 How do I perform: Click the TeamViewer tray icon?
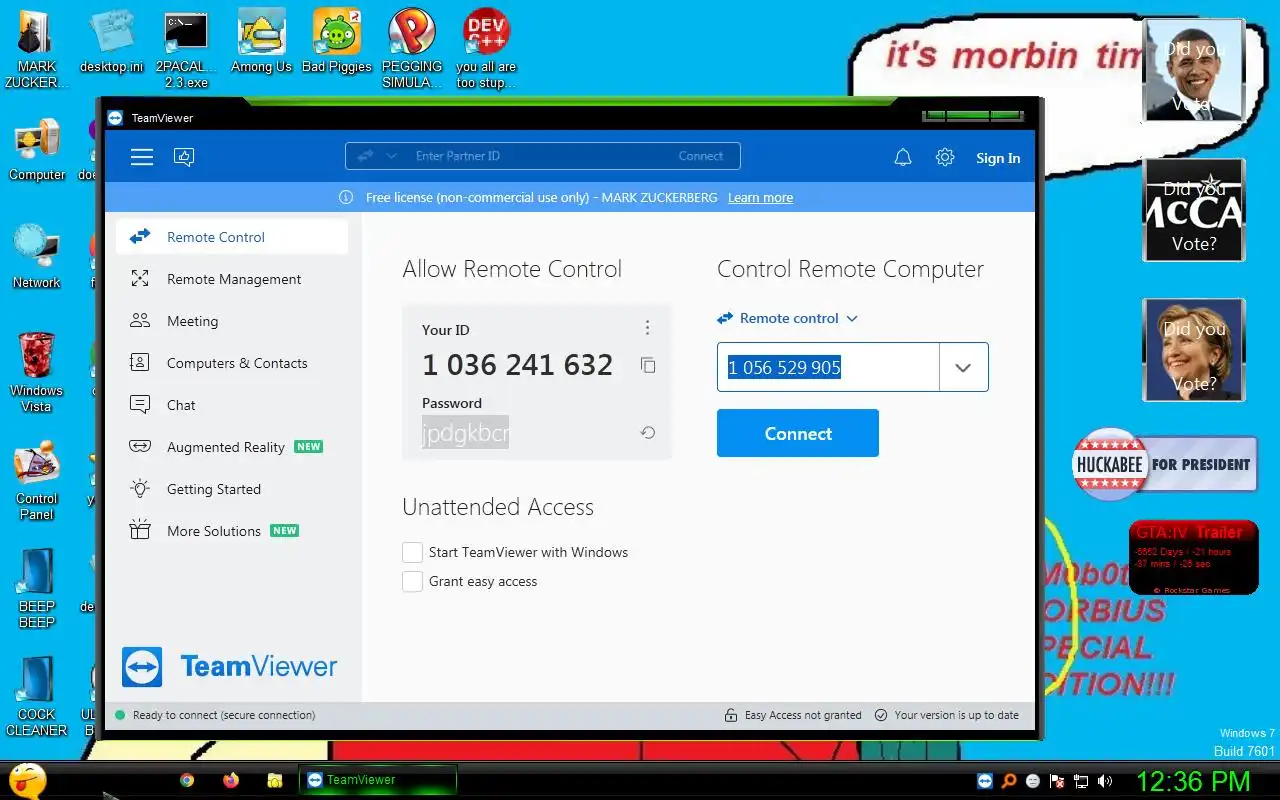pos(986,781)
